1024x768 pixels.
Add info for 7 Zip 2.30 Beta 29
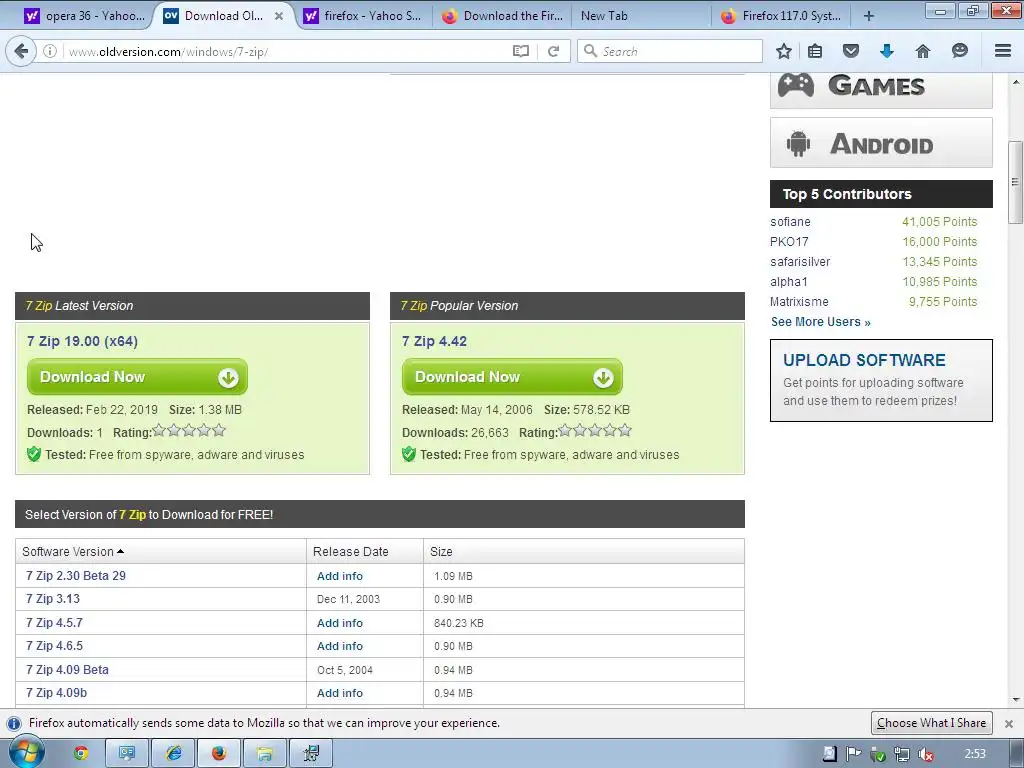[x=340, y=576]
